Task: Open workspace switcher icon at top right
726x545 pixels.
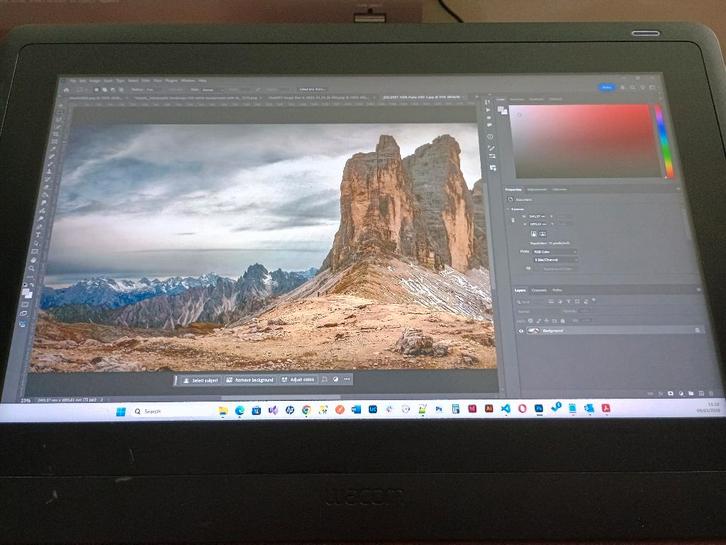Action: [x=652, y=88]
